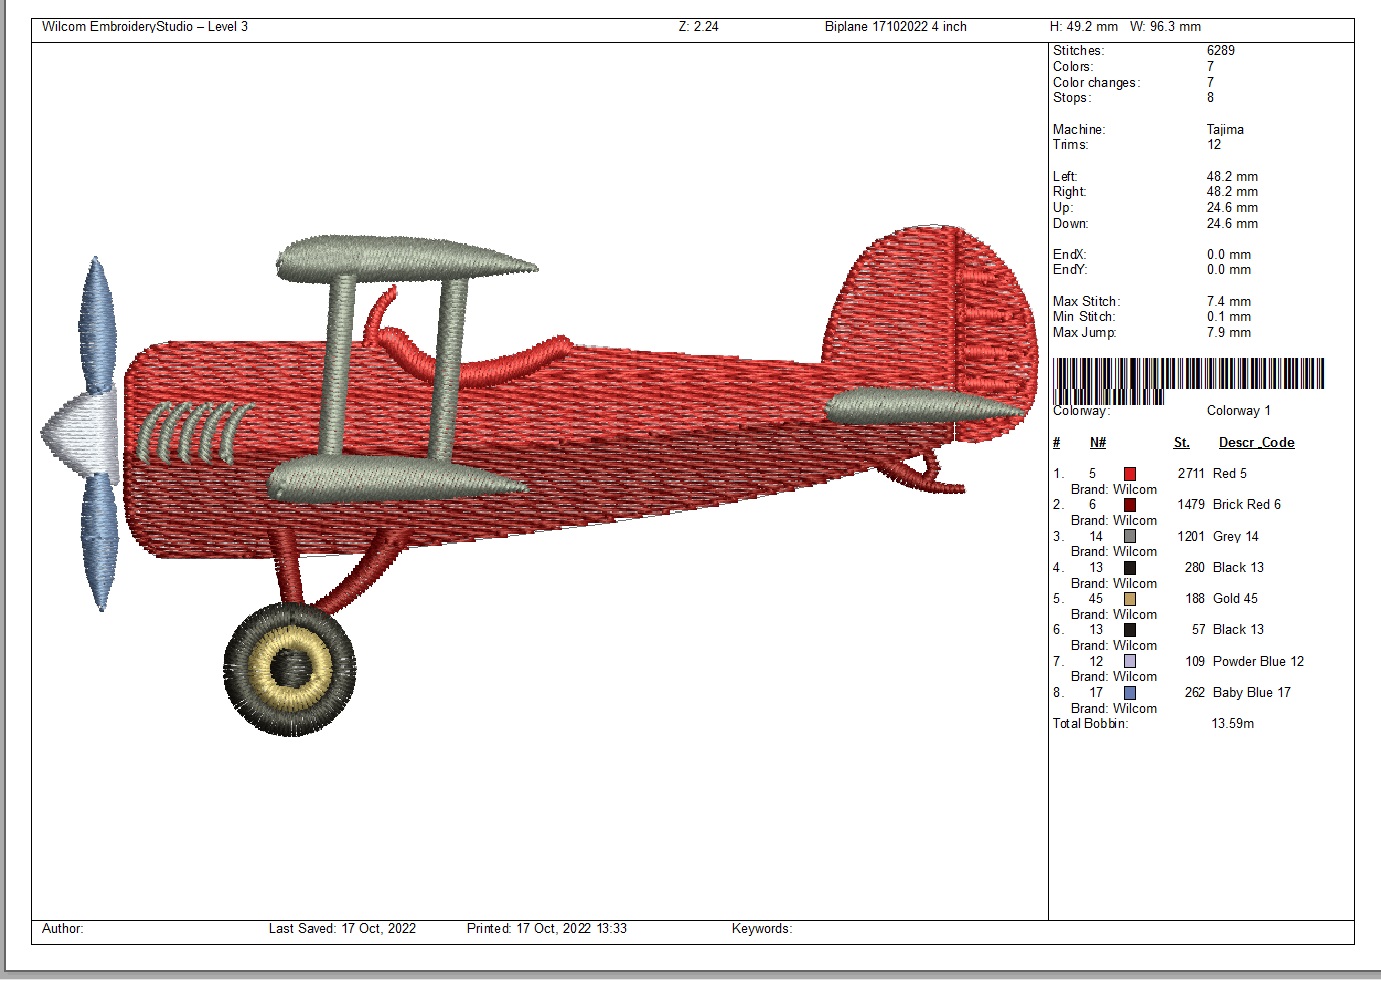
Task: Click the Total Bobbin value 13.59m
Action: click(x=1232, y=724)
